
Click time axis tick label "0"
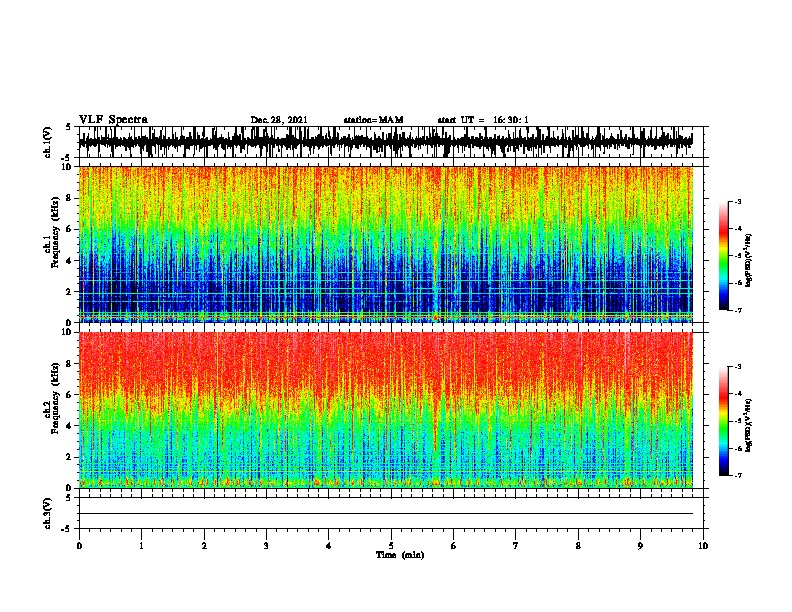79,546
